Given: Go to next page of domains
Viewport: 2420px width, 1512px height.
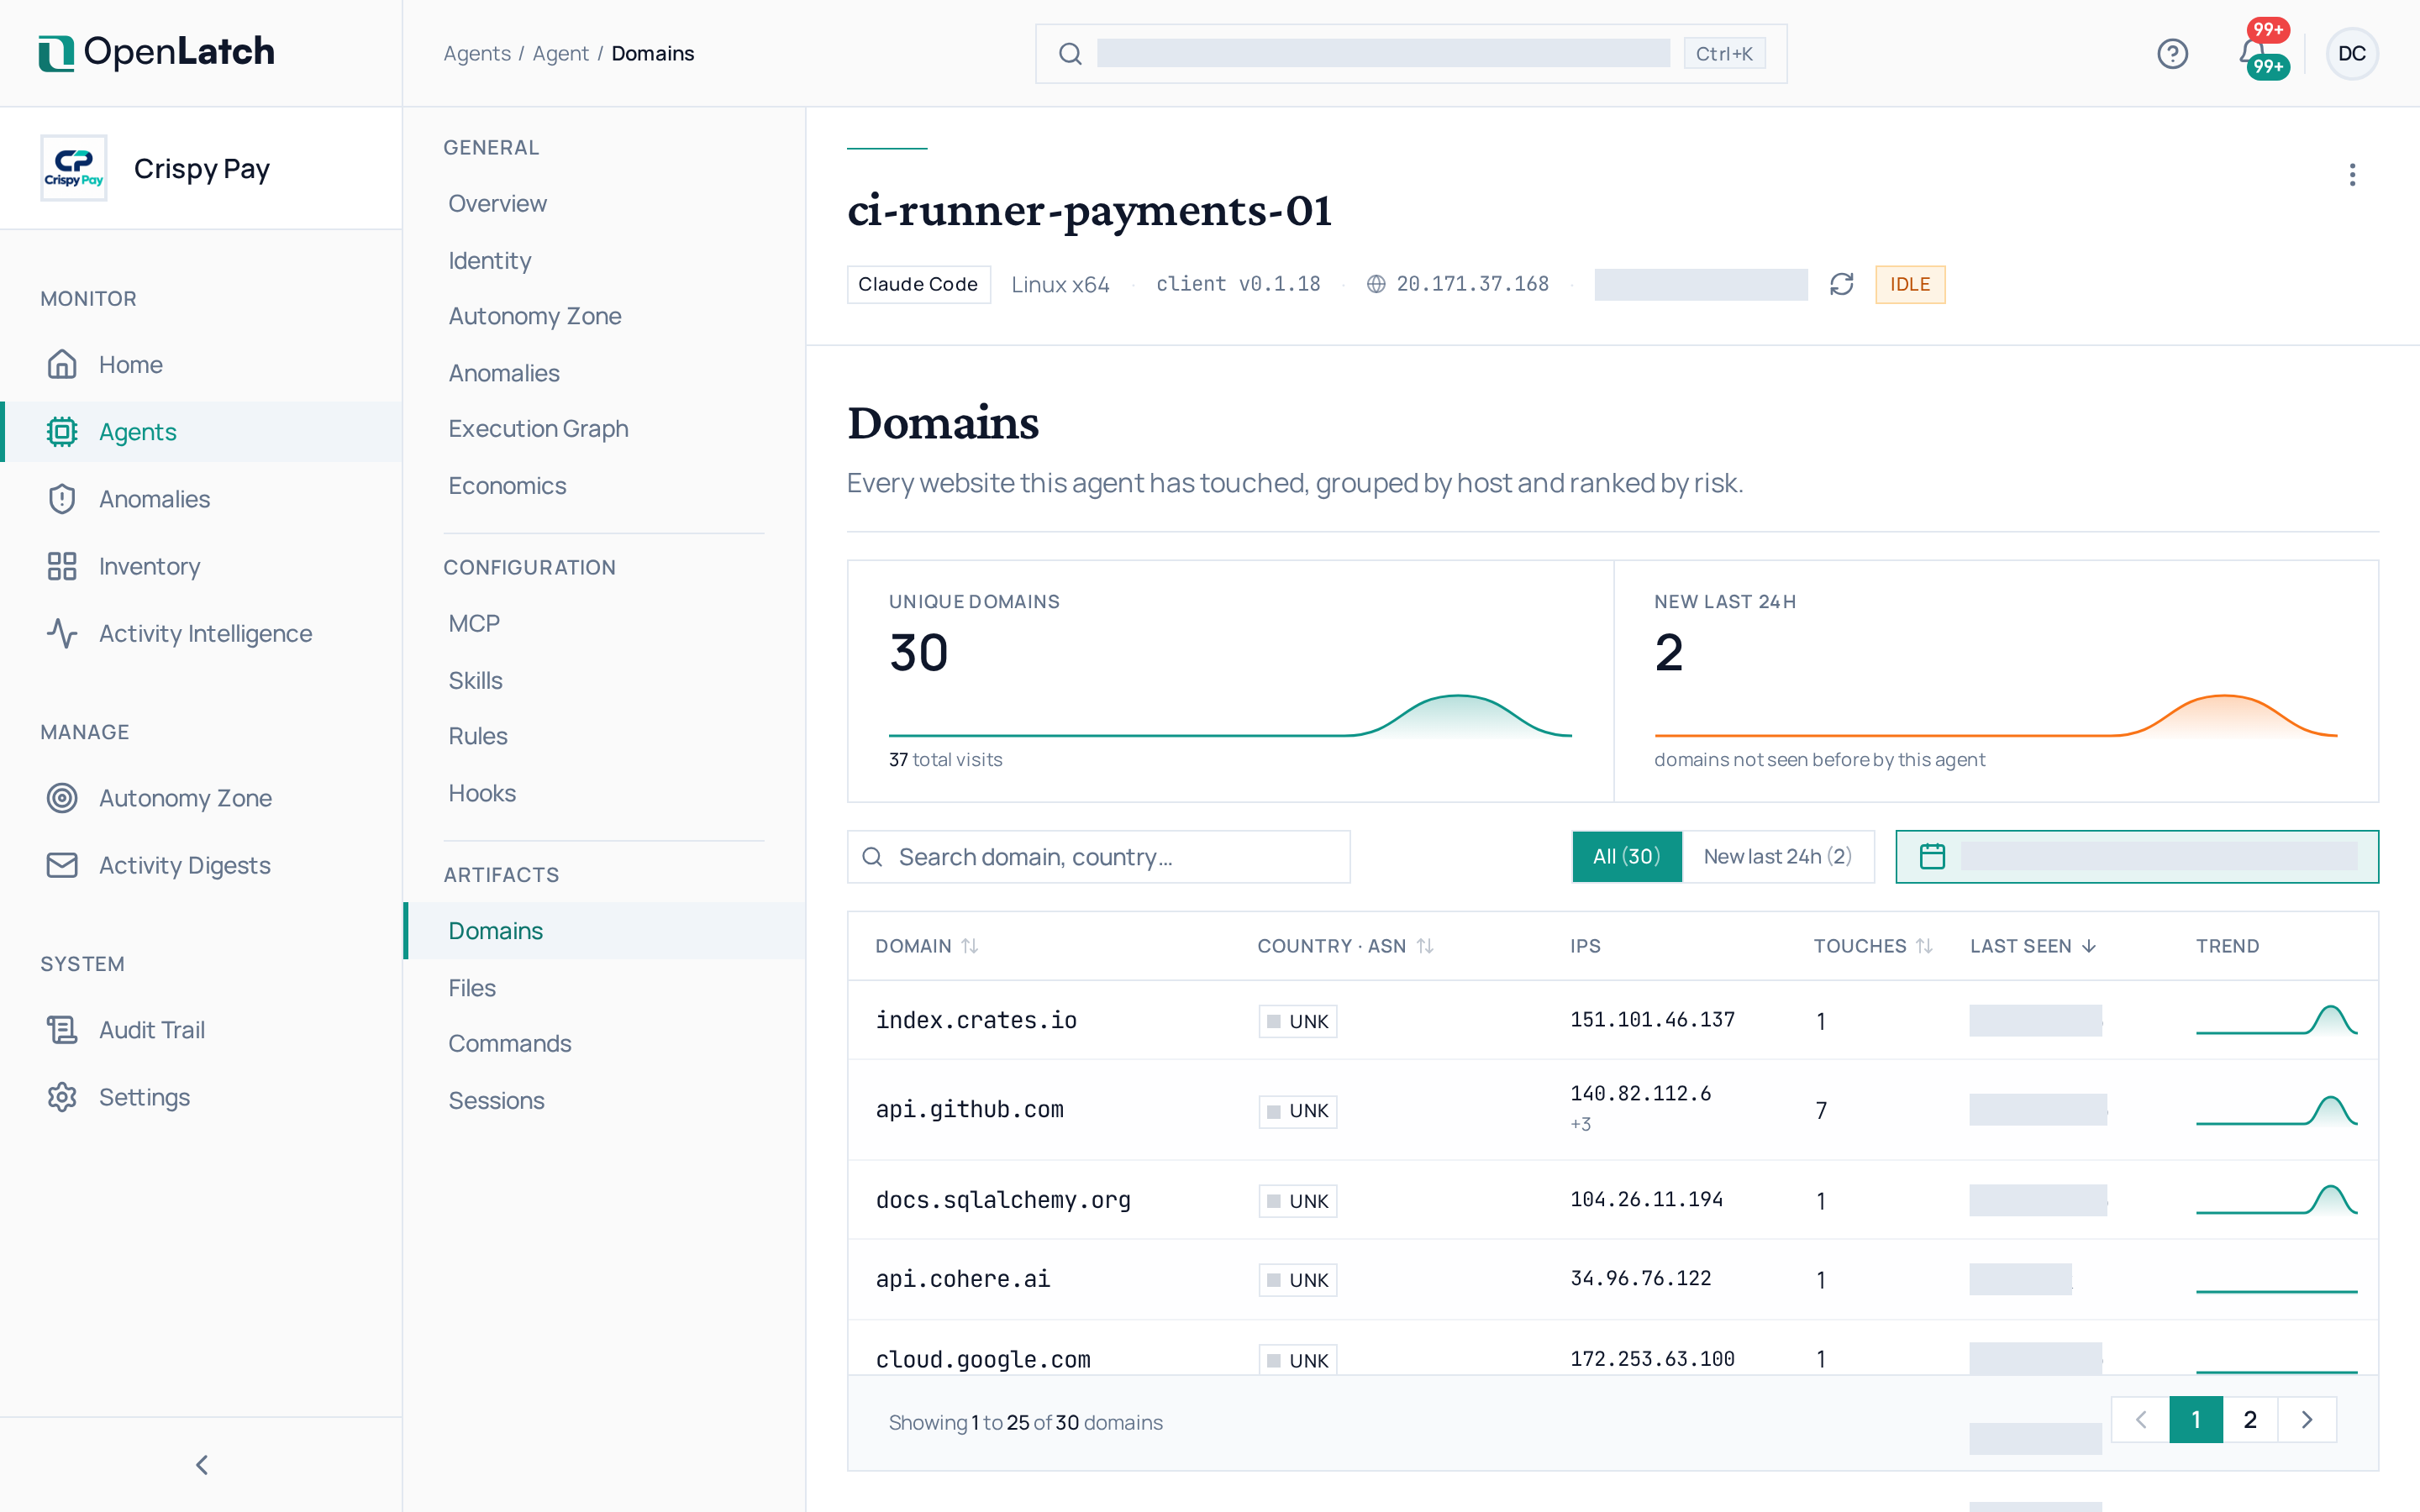Looking at the screenshot, I should click(x=2307, y=1420).
